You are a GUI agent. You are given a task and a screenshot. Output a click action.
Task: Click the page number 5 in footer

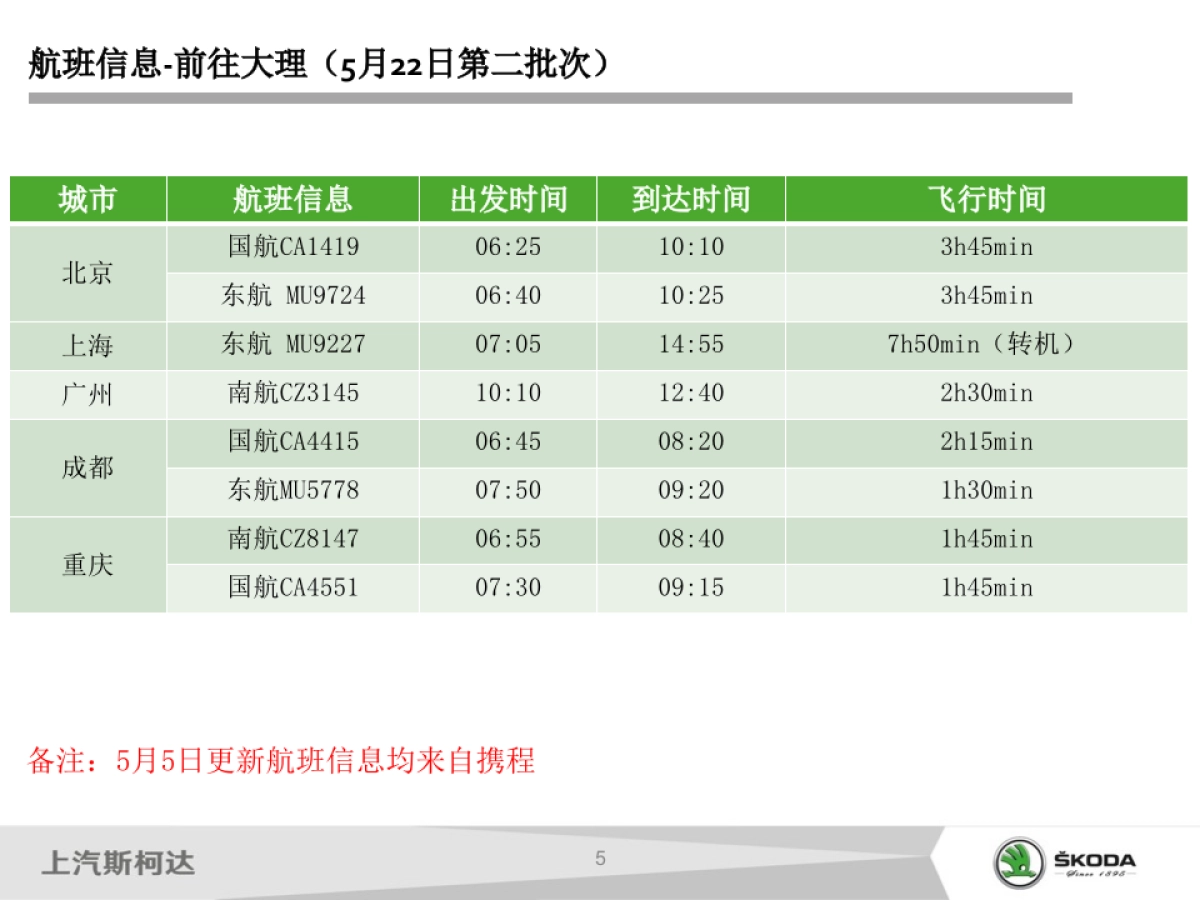[600, 857]
